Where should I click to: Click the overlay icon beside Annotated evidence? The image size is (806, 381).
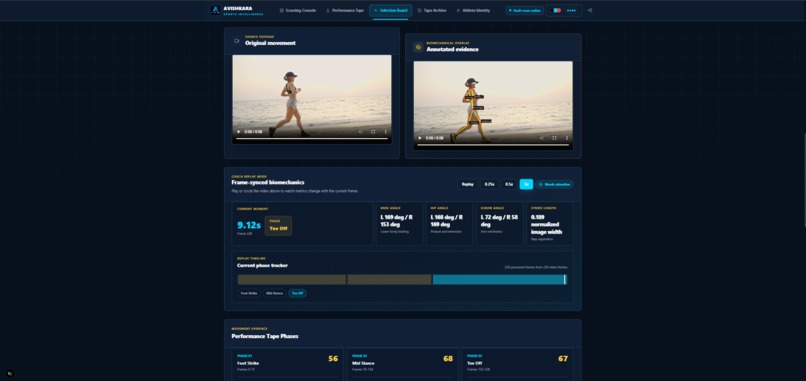click(418, 47)
